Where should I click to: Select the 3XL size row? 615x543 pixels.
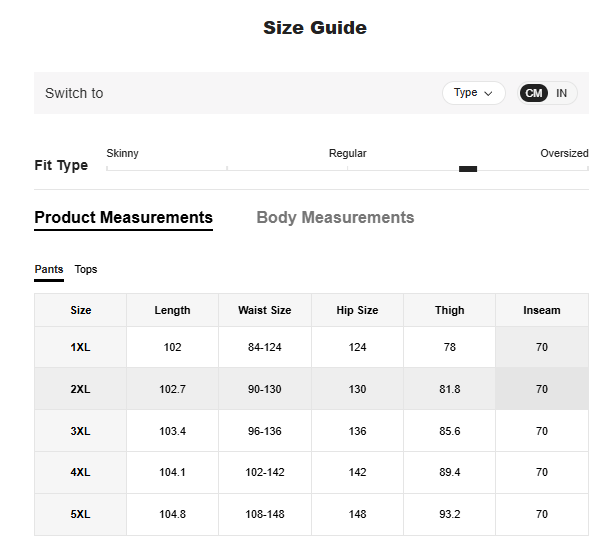point(80,431)
